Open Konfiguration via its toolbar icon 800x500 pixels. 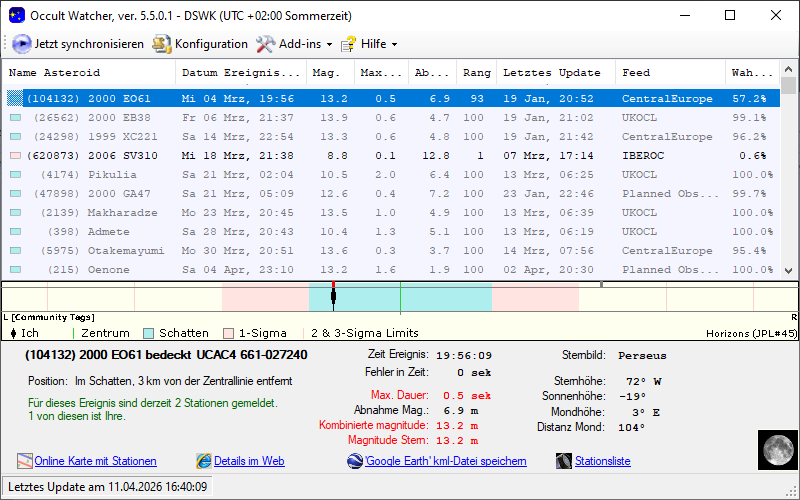tap(162, 44)
